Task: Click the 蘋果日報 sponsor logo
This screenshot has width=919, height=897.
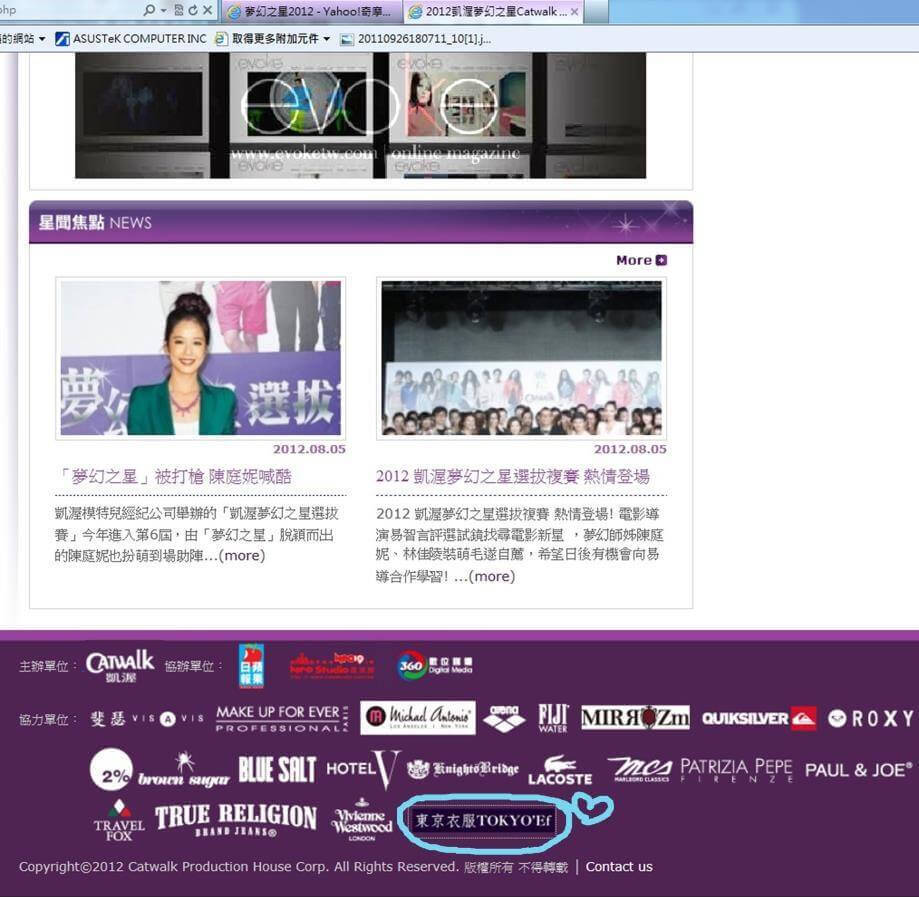Action: [x=251, y=665]
